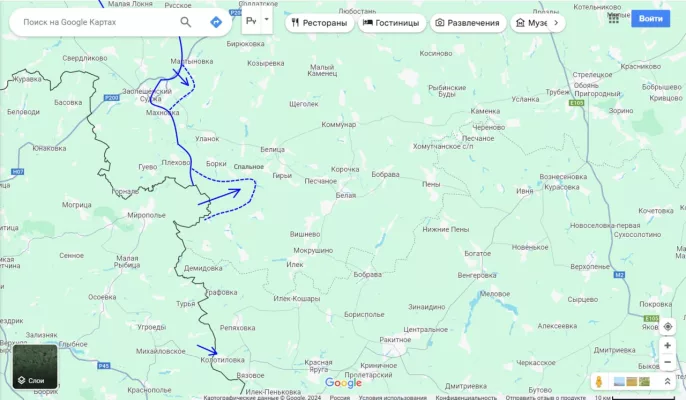This screenshot has width=686, height=400.
Task: Select the Рестораны category chip
Action: 319,23
